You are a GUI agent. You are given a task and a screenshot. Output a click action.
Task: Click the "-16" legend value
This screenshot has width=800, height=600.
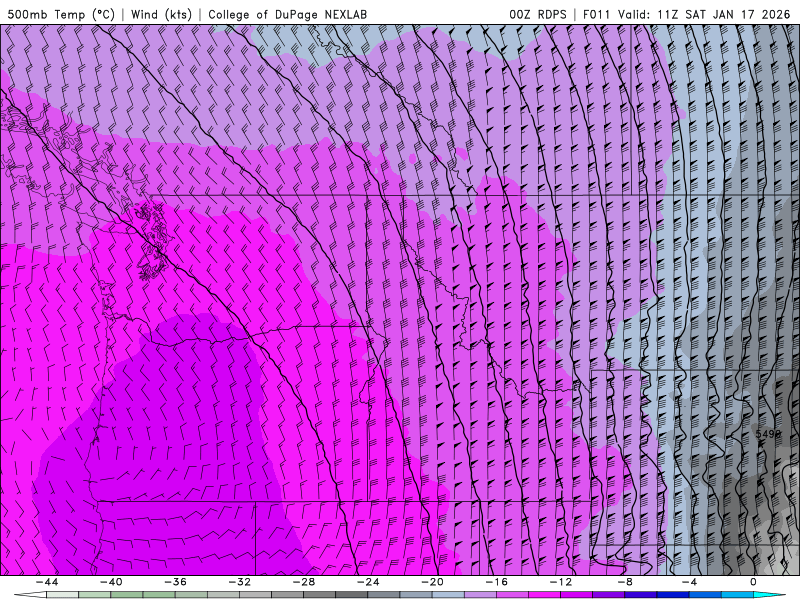[497, 582]
